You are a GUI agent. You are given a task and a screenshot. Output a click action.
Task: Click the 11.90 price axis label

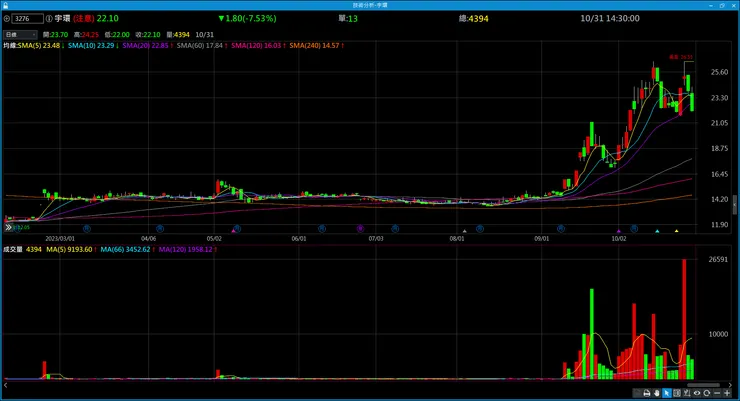pyautogui.click(x=719, y=225)
